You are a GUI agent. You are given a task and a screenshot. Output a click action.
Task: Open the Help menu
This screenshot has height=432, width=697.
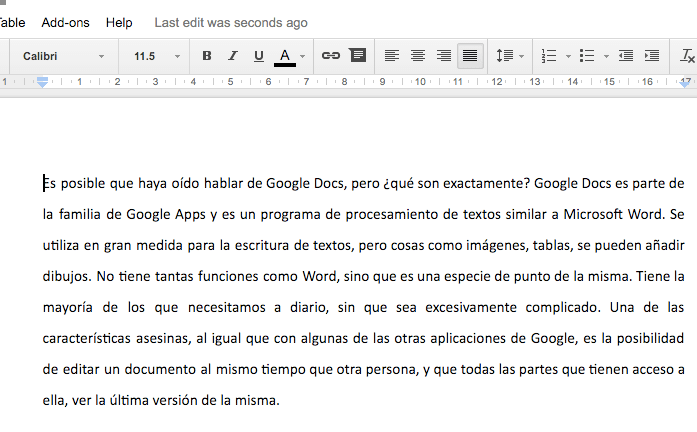tap(119, 23)
